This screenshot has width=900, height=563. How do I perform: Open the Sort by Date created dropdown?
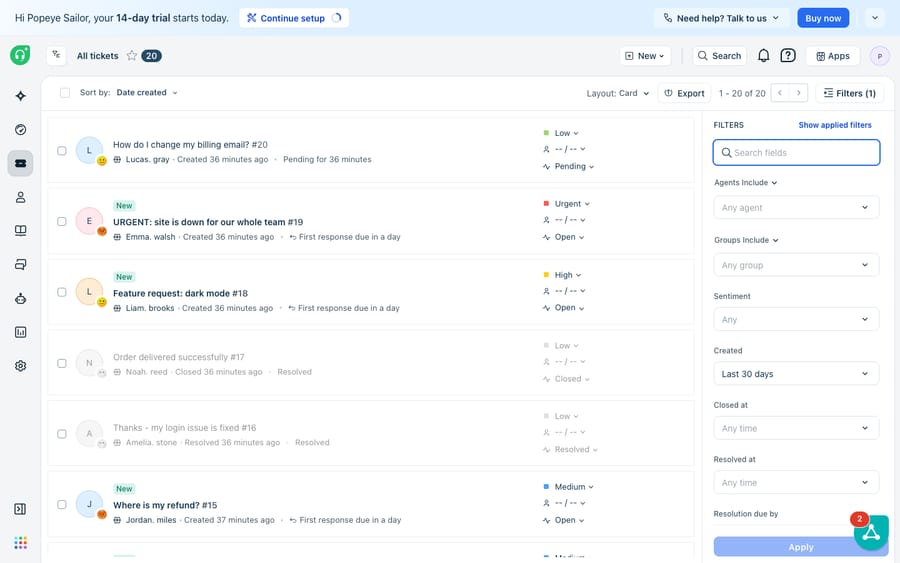tap(147, 92)
